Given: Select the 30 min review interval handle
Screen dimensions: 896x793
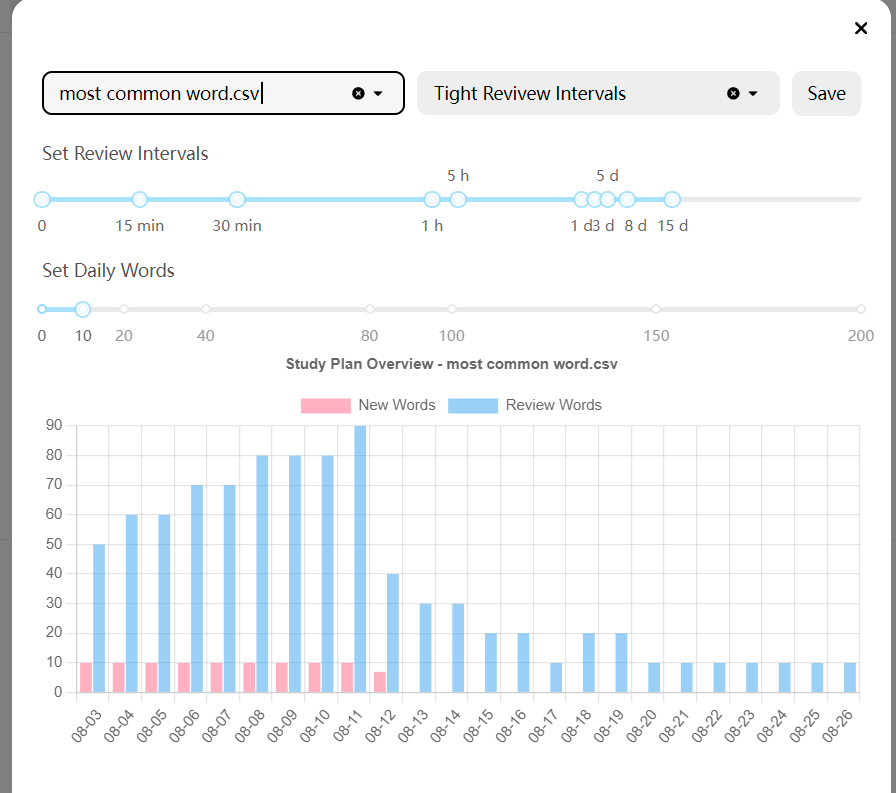Looking at the screenshot, I should [237, 199].
